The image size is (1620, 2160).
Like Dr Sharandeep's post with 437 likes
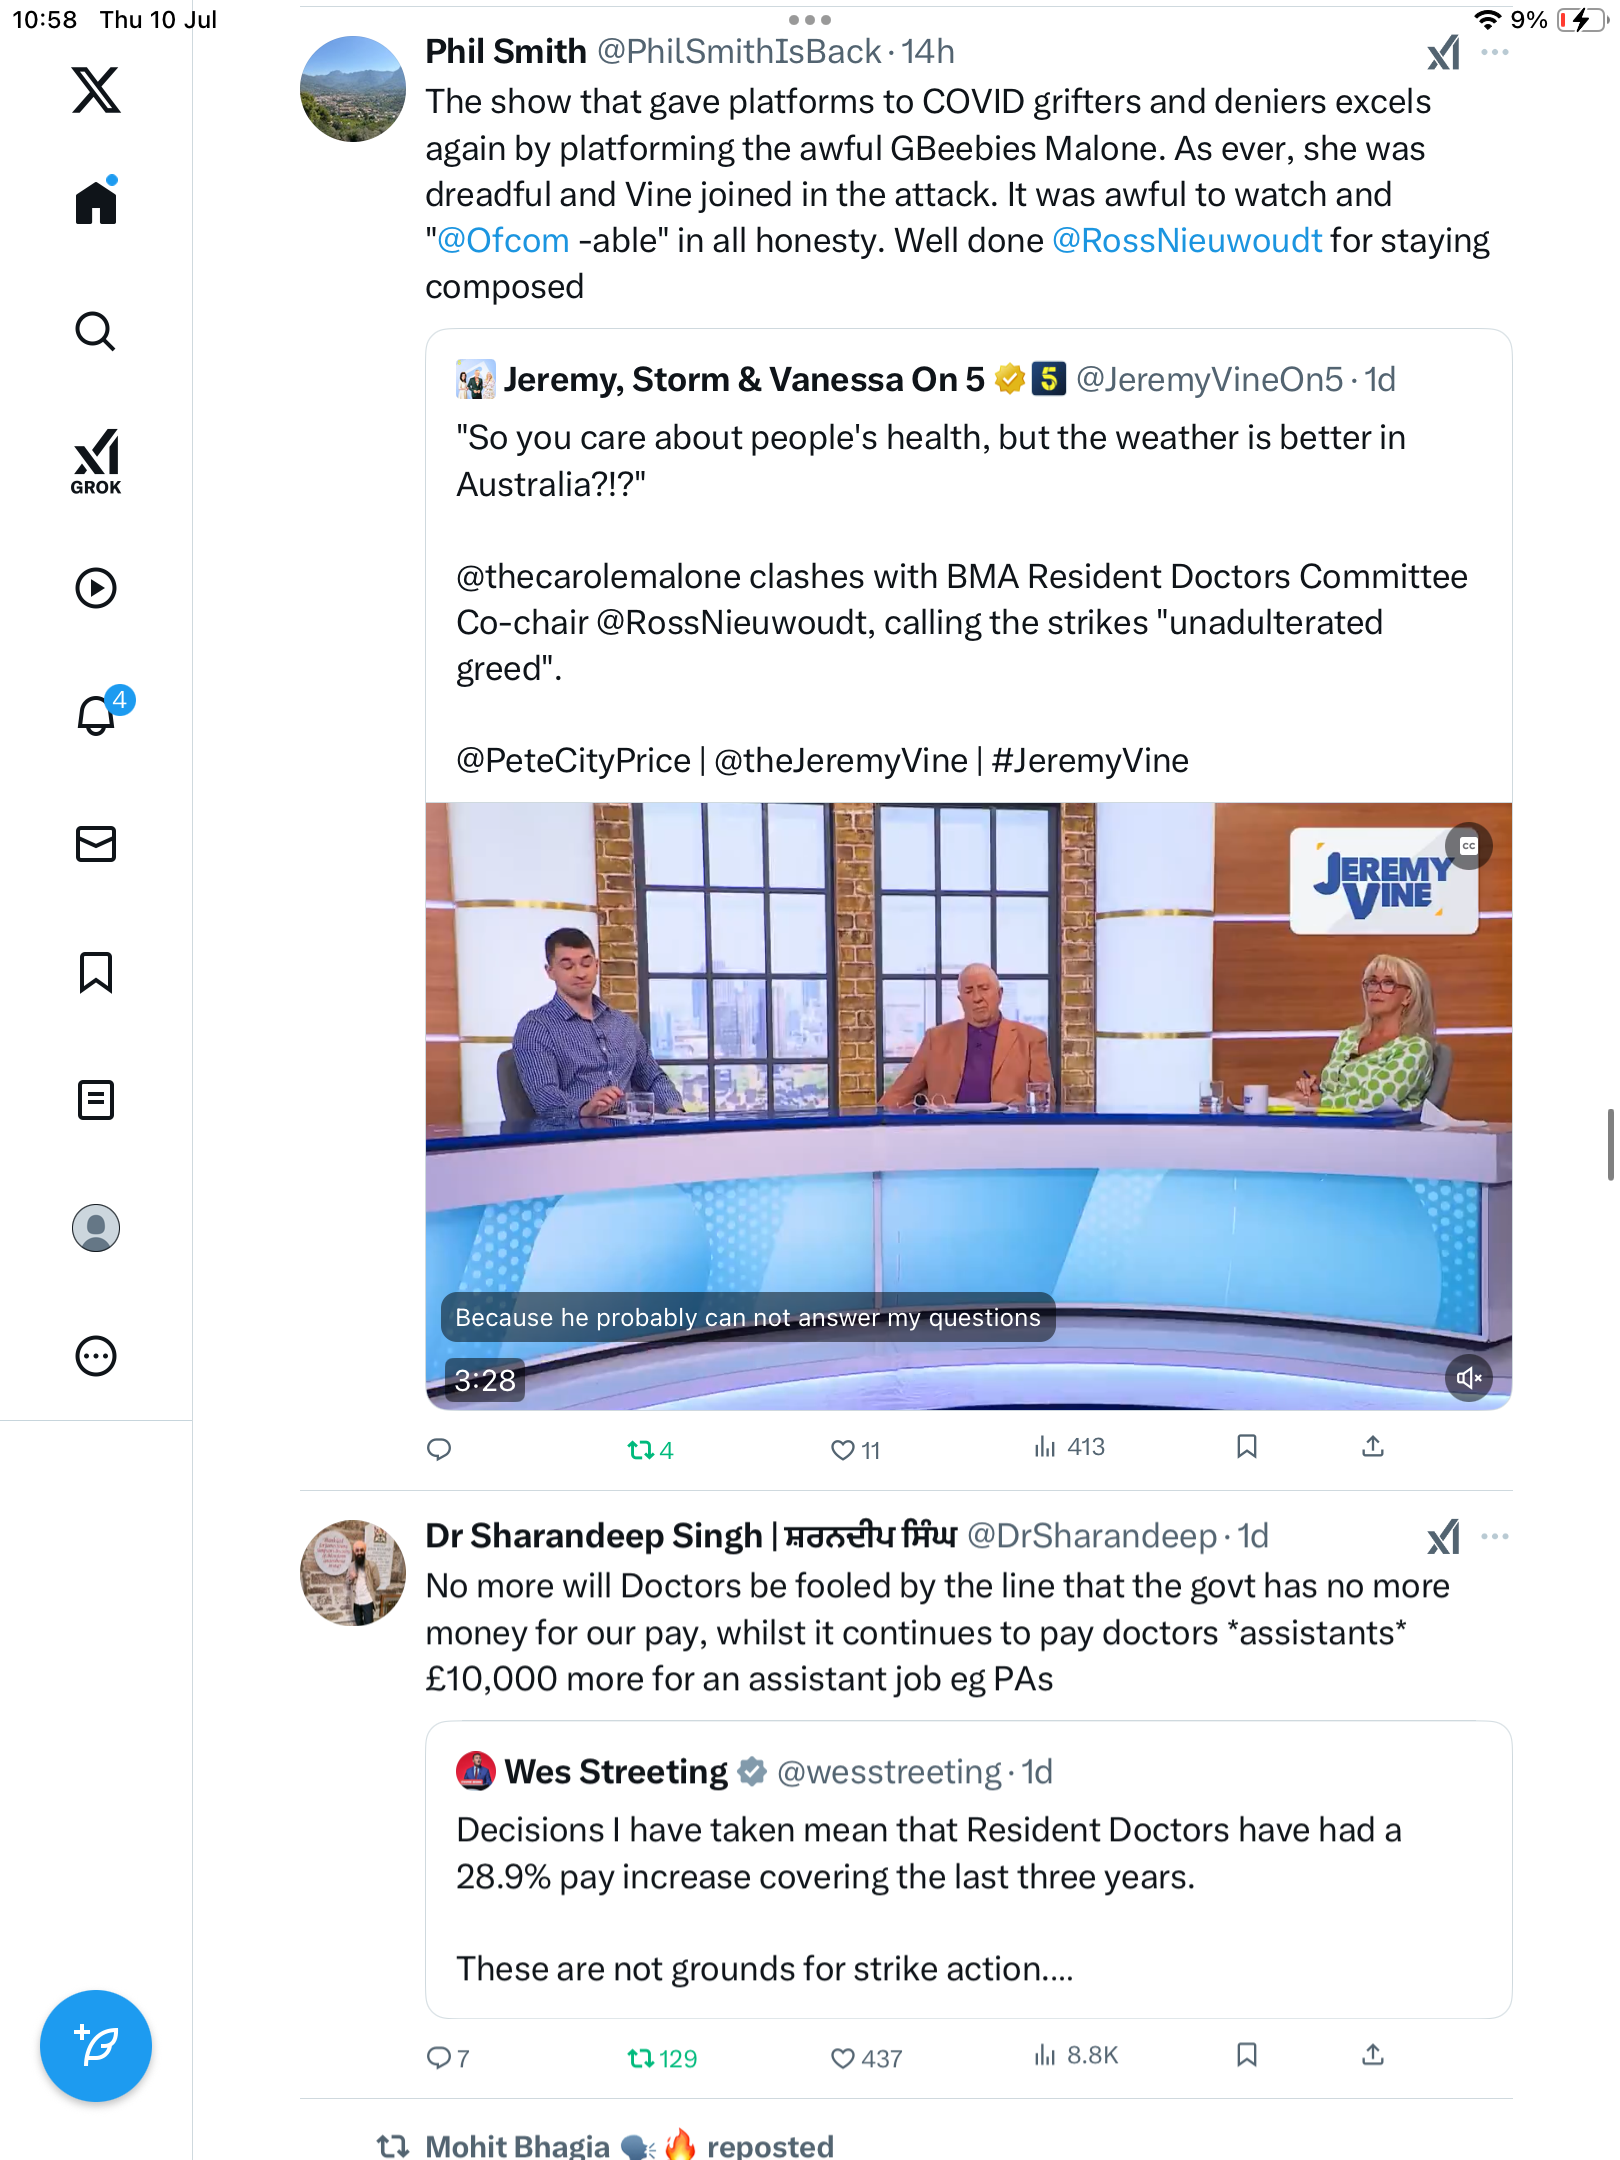coord(866,2058)
